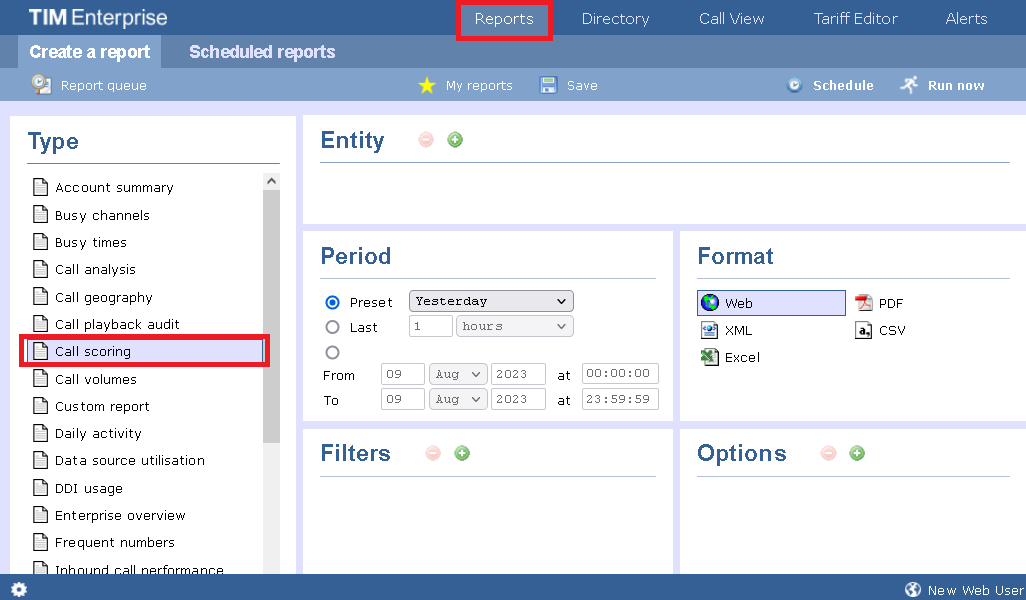This screenshot has height=600, width=1026.
Task: Switch to the Directory tab
Action: click(615, 19)
